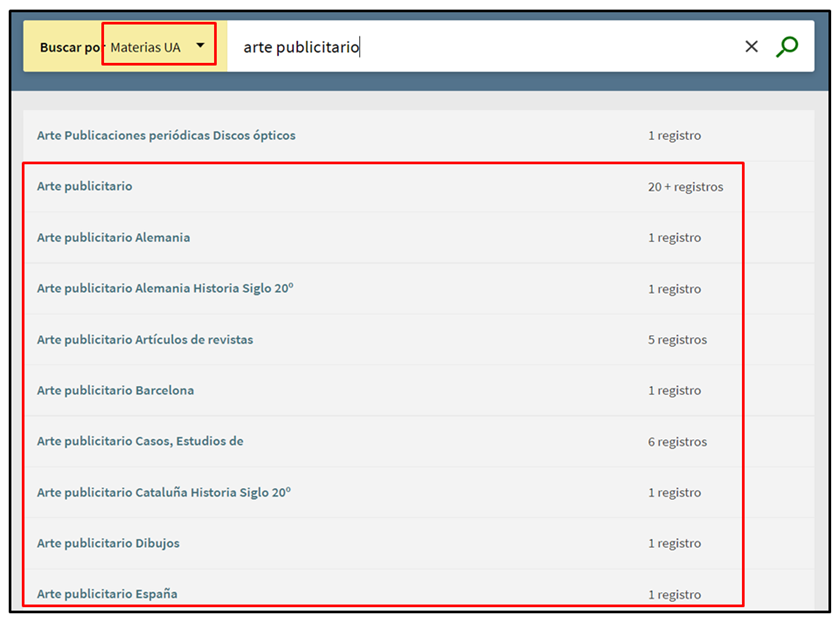Viewport: 839px width, 629px height.
Task: Select the Materias UA search type label
Action: tap(145, 47)
